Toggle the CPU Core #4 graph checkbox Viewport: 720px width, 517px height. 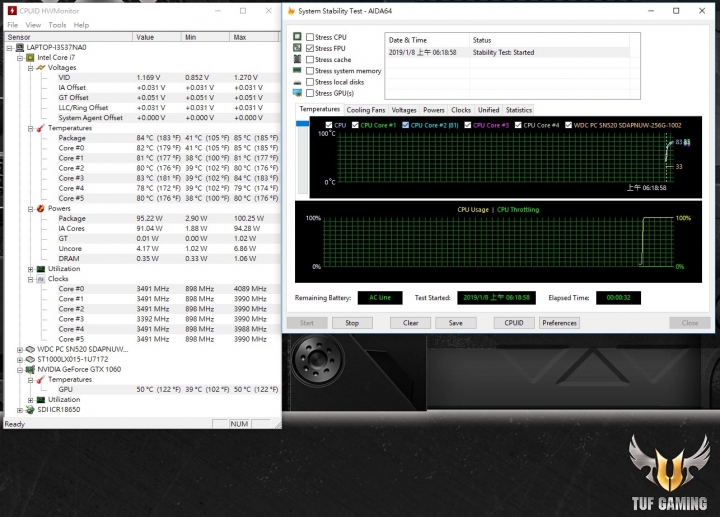[x=518, y=125]
